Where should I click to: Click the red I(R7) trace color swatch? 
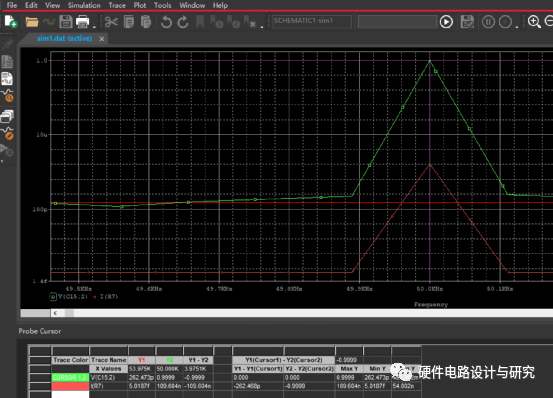coord(70,386)
